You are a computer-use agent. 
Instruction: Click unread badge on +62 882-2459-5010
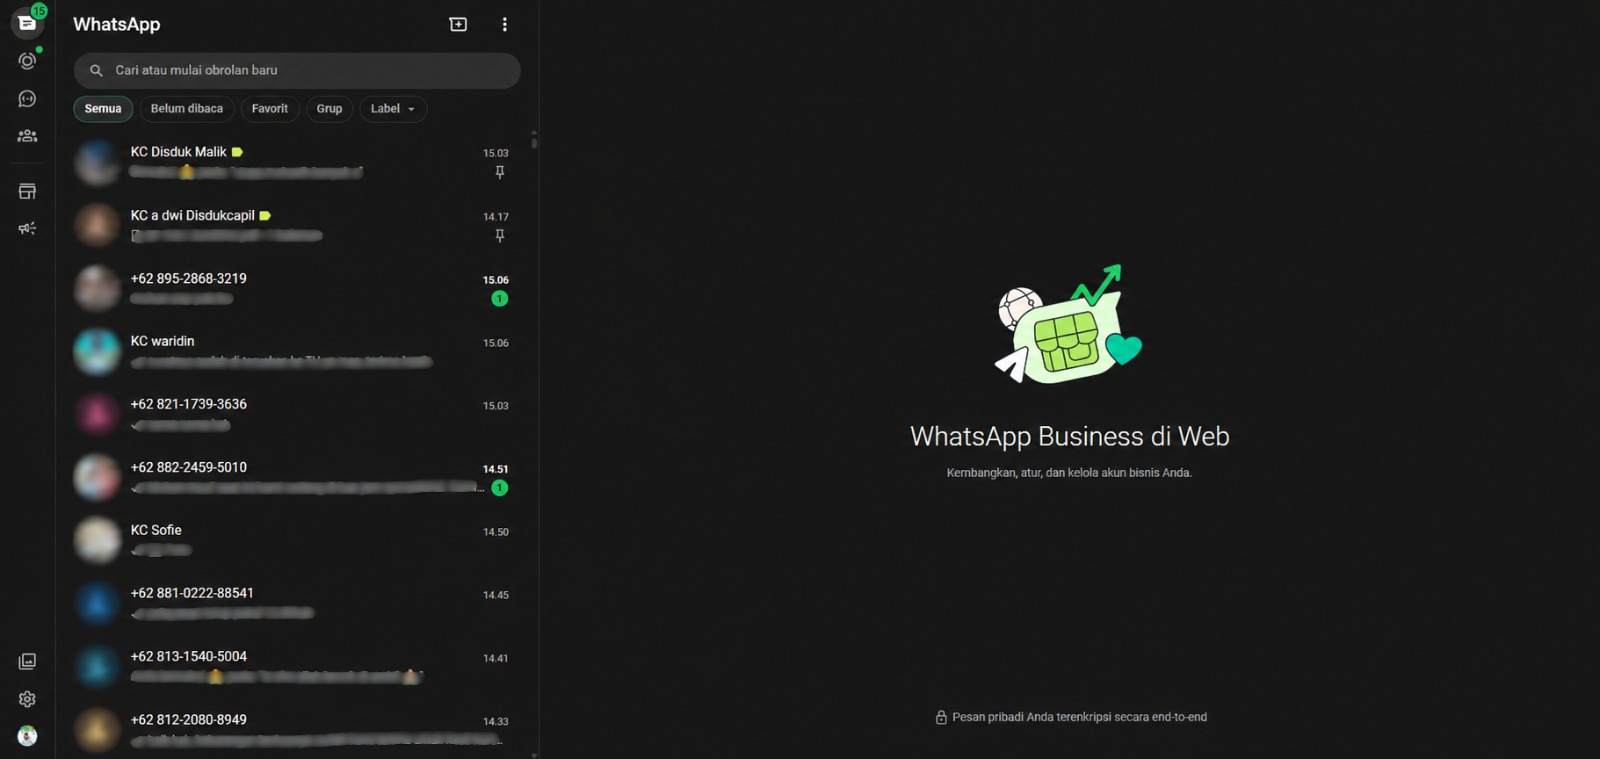tap(500, 488)
